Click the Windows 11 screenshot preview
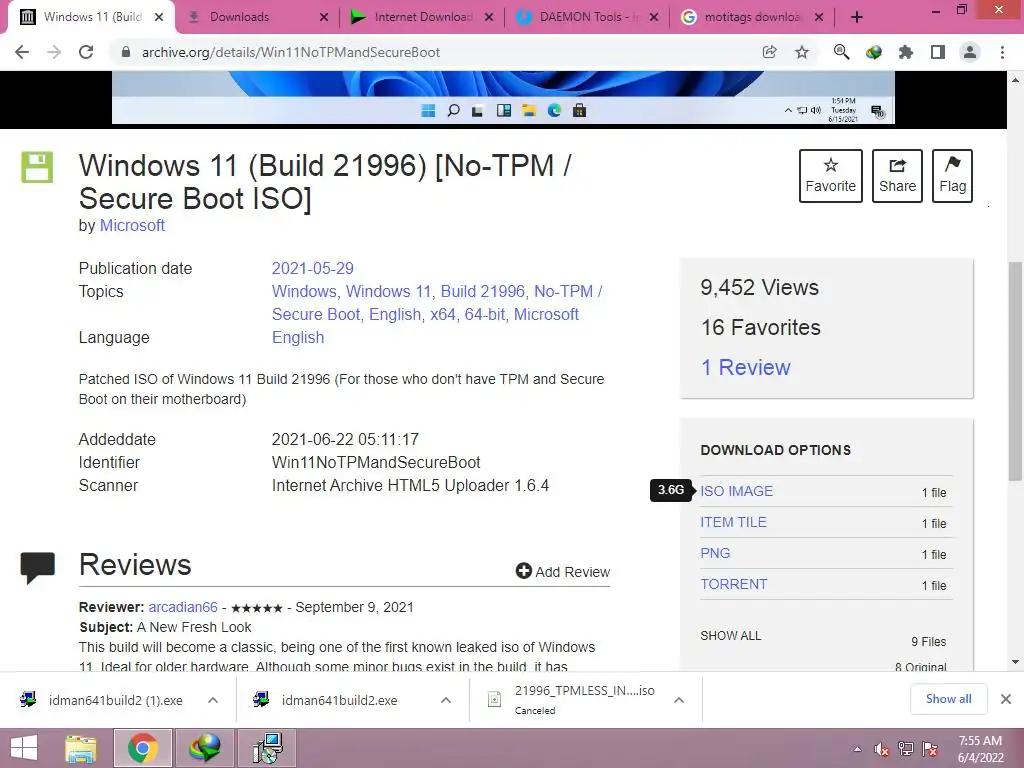The width and height of the screenshot is (1024, 768). coord(503,97)
